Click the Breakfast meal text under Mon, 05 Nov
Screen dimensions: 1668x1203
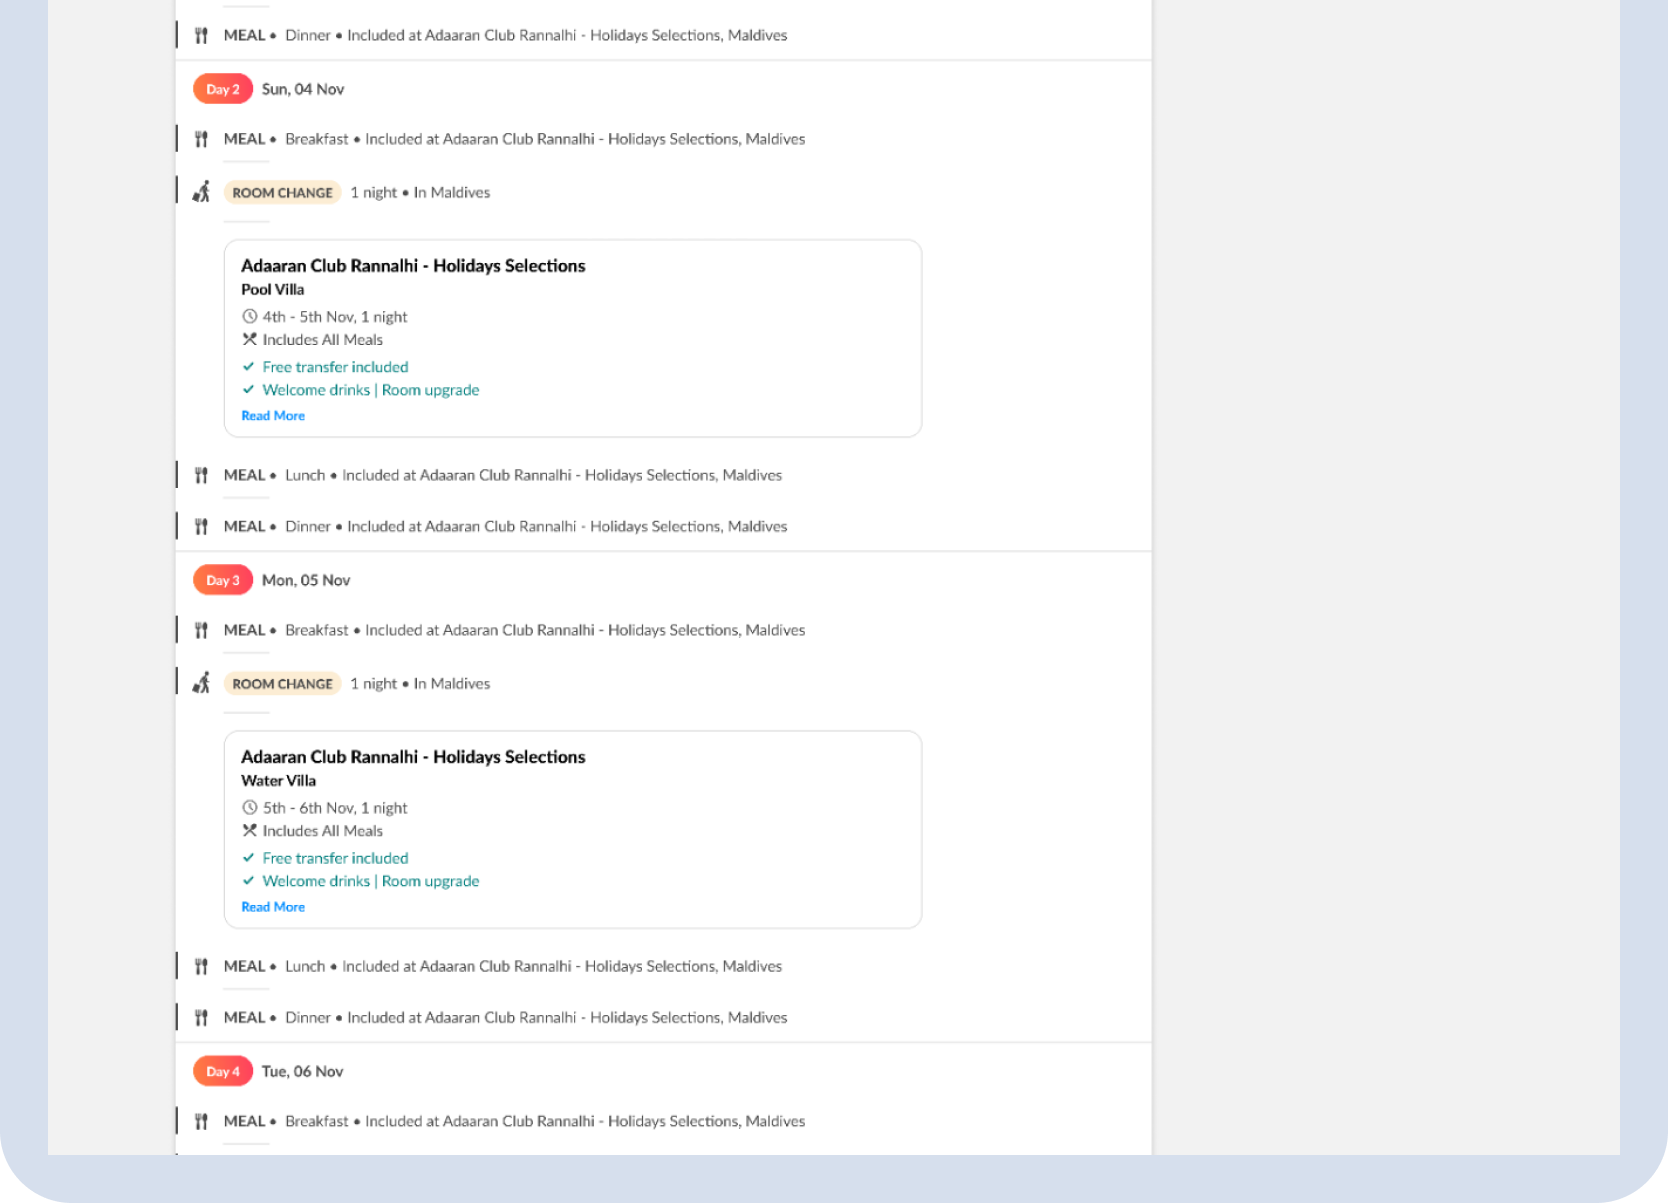pyautogui.click(x=545, y=630)
